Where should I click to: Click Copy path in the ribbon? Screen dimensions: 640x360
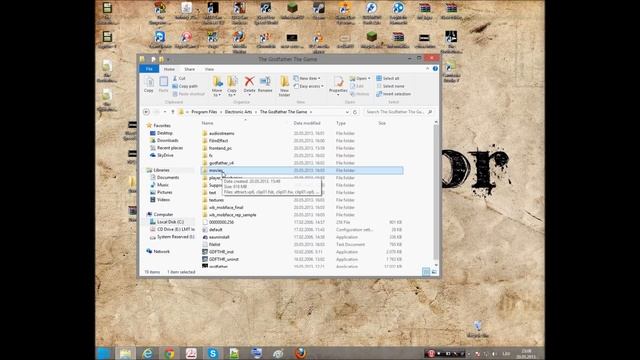185,86
